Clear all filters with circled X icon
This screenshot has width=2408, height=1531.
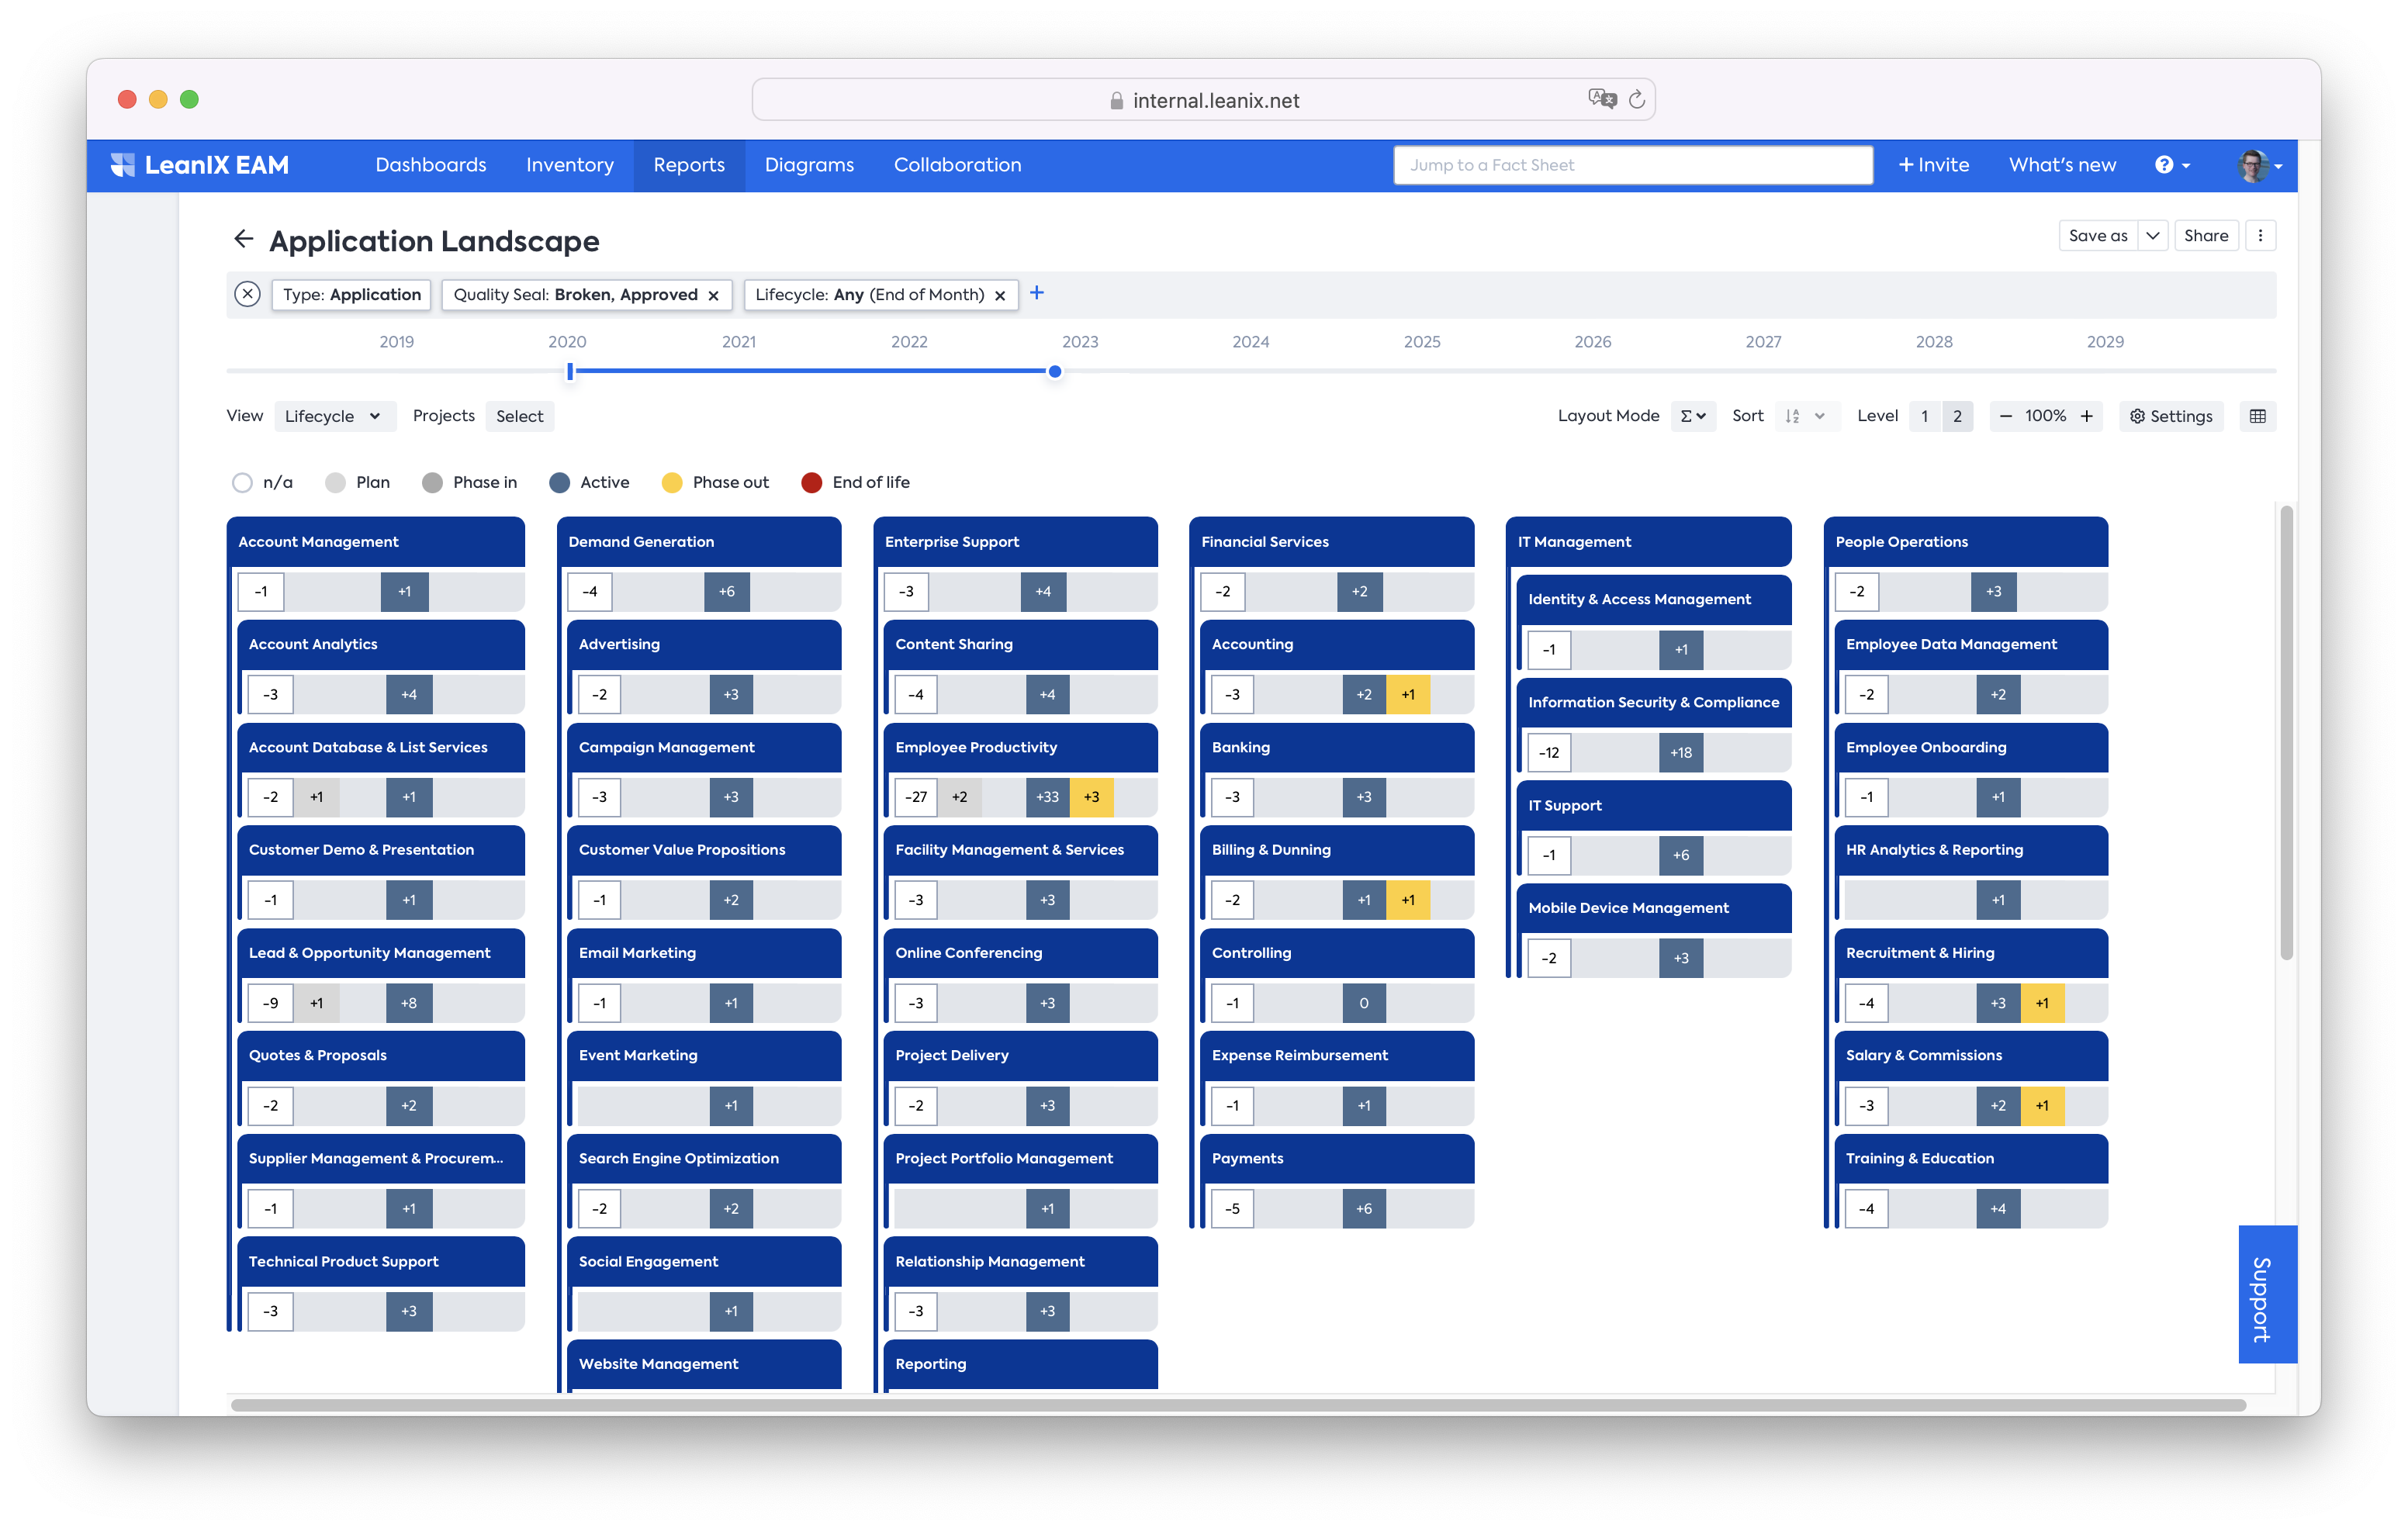click(247, 294)
